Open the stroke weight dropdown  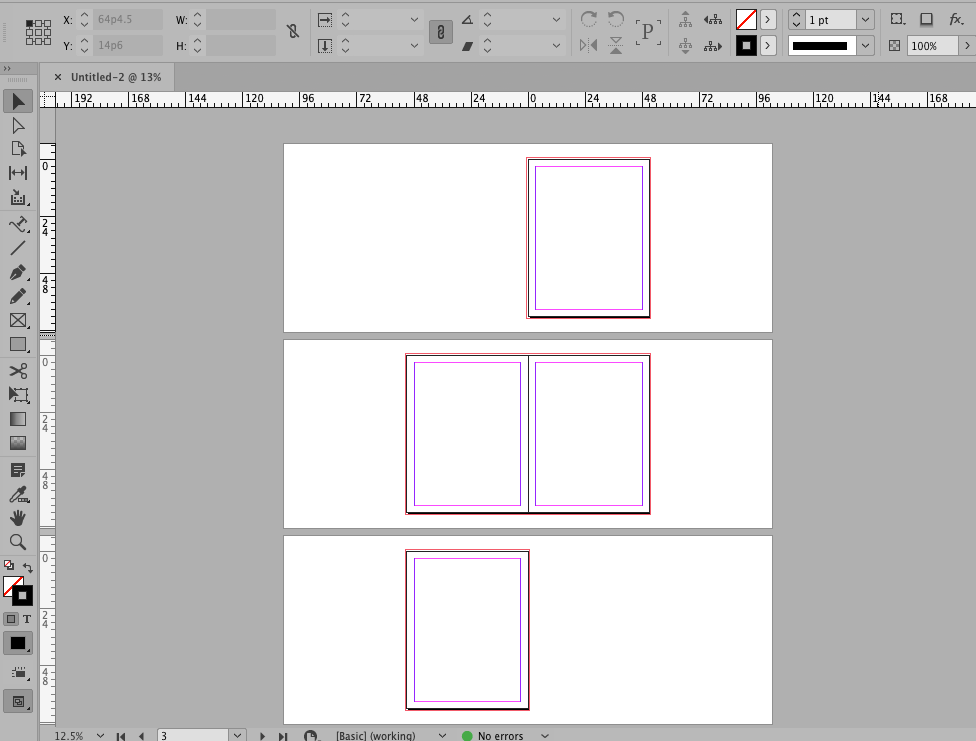[x=865, y=20]
